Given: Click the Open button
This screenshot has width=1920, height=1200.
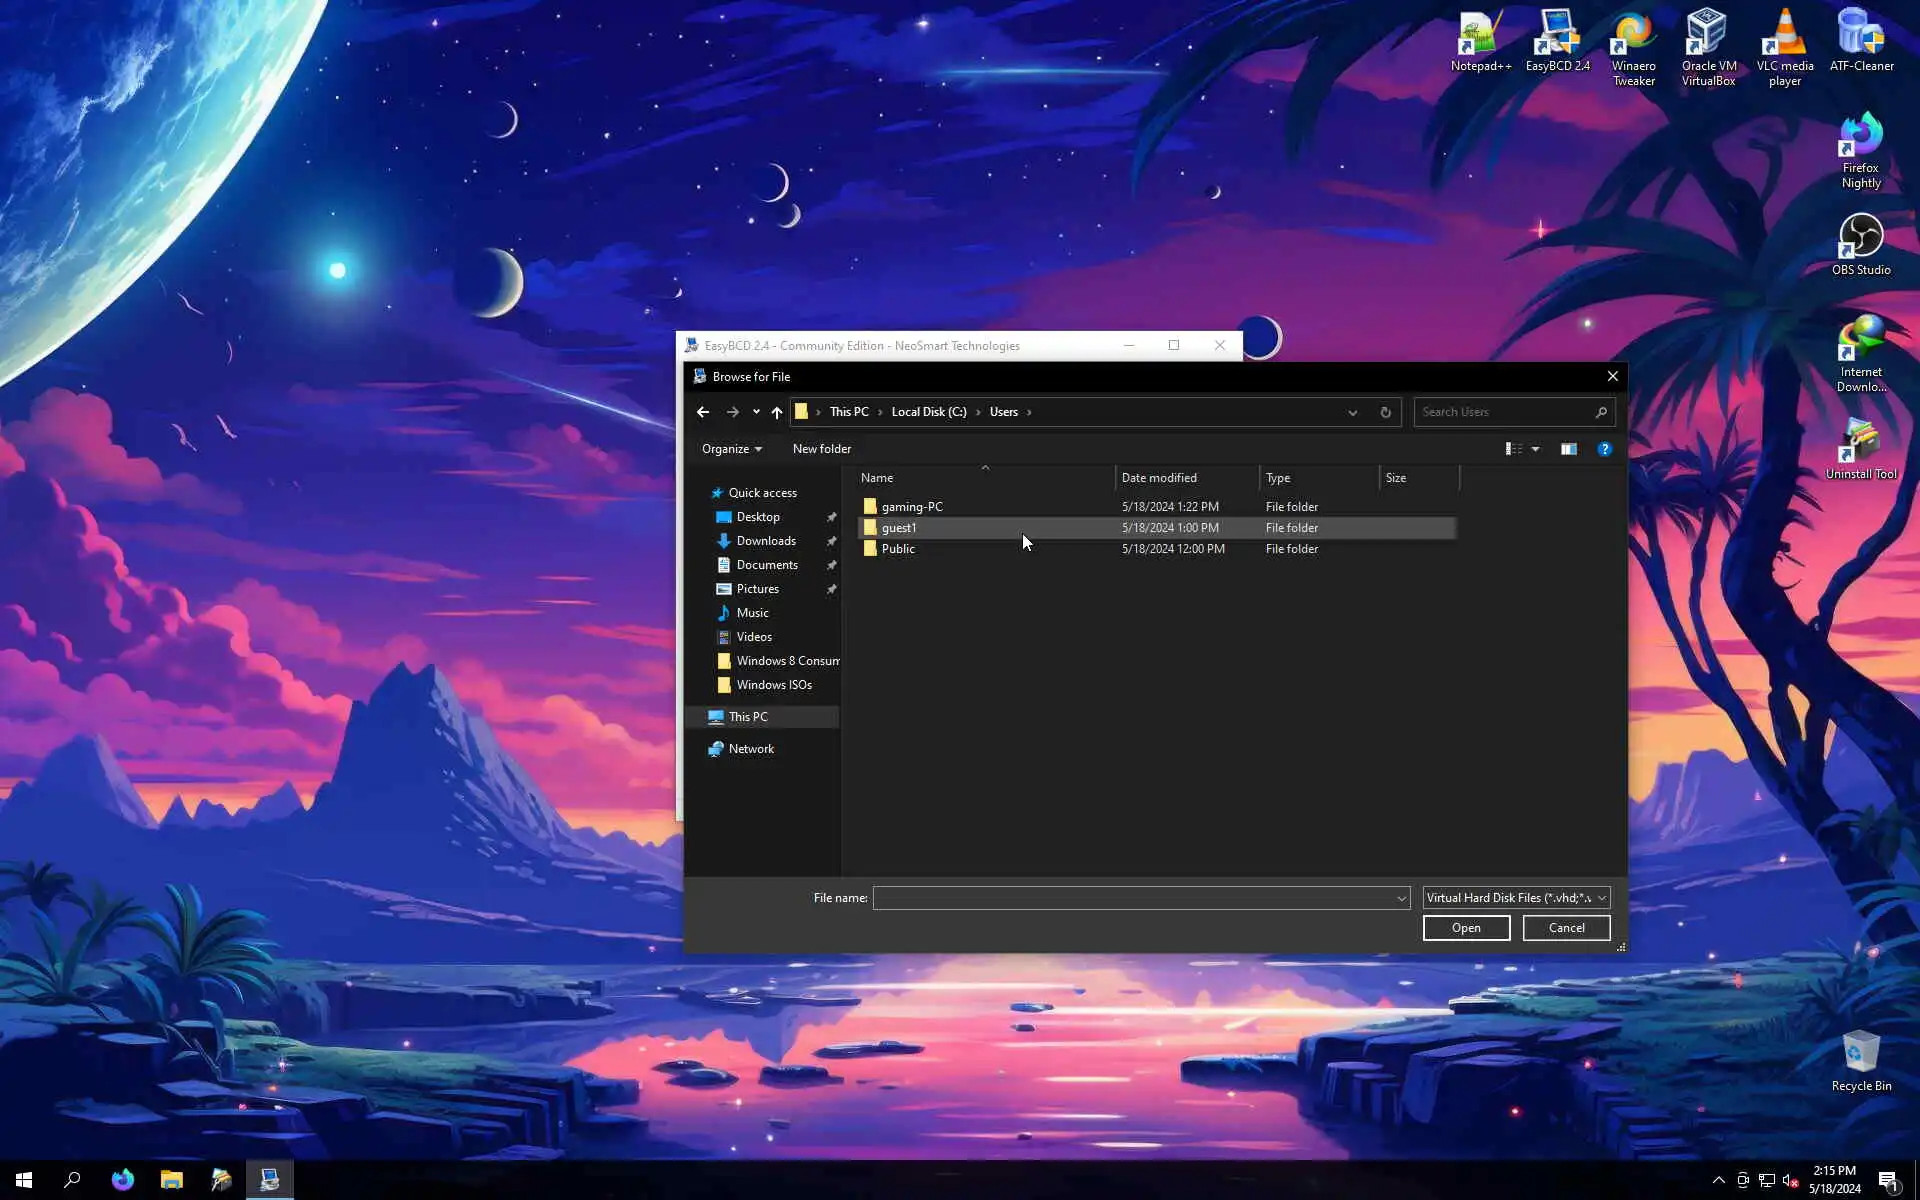Looking at the screenshot, I should tap(1466, 928).
